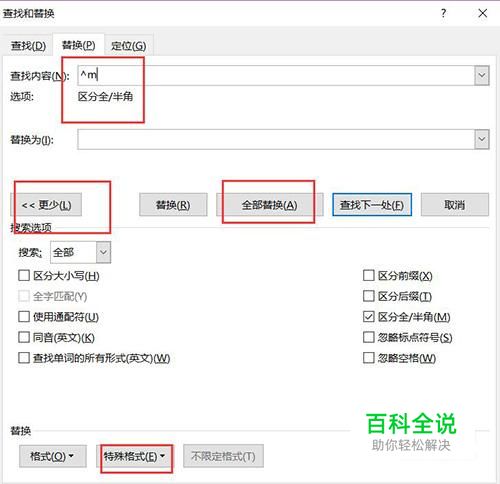500x484 pixels.
Task: Open the 特殊格式(E) dropdown menu
Action: [x=134, y=456]
